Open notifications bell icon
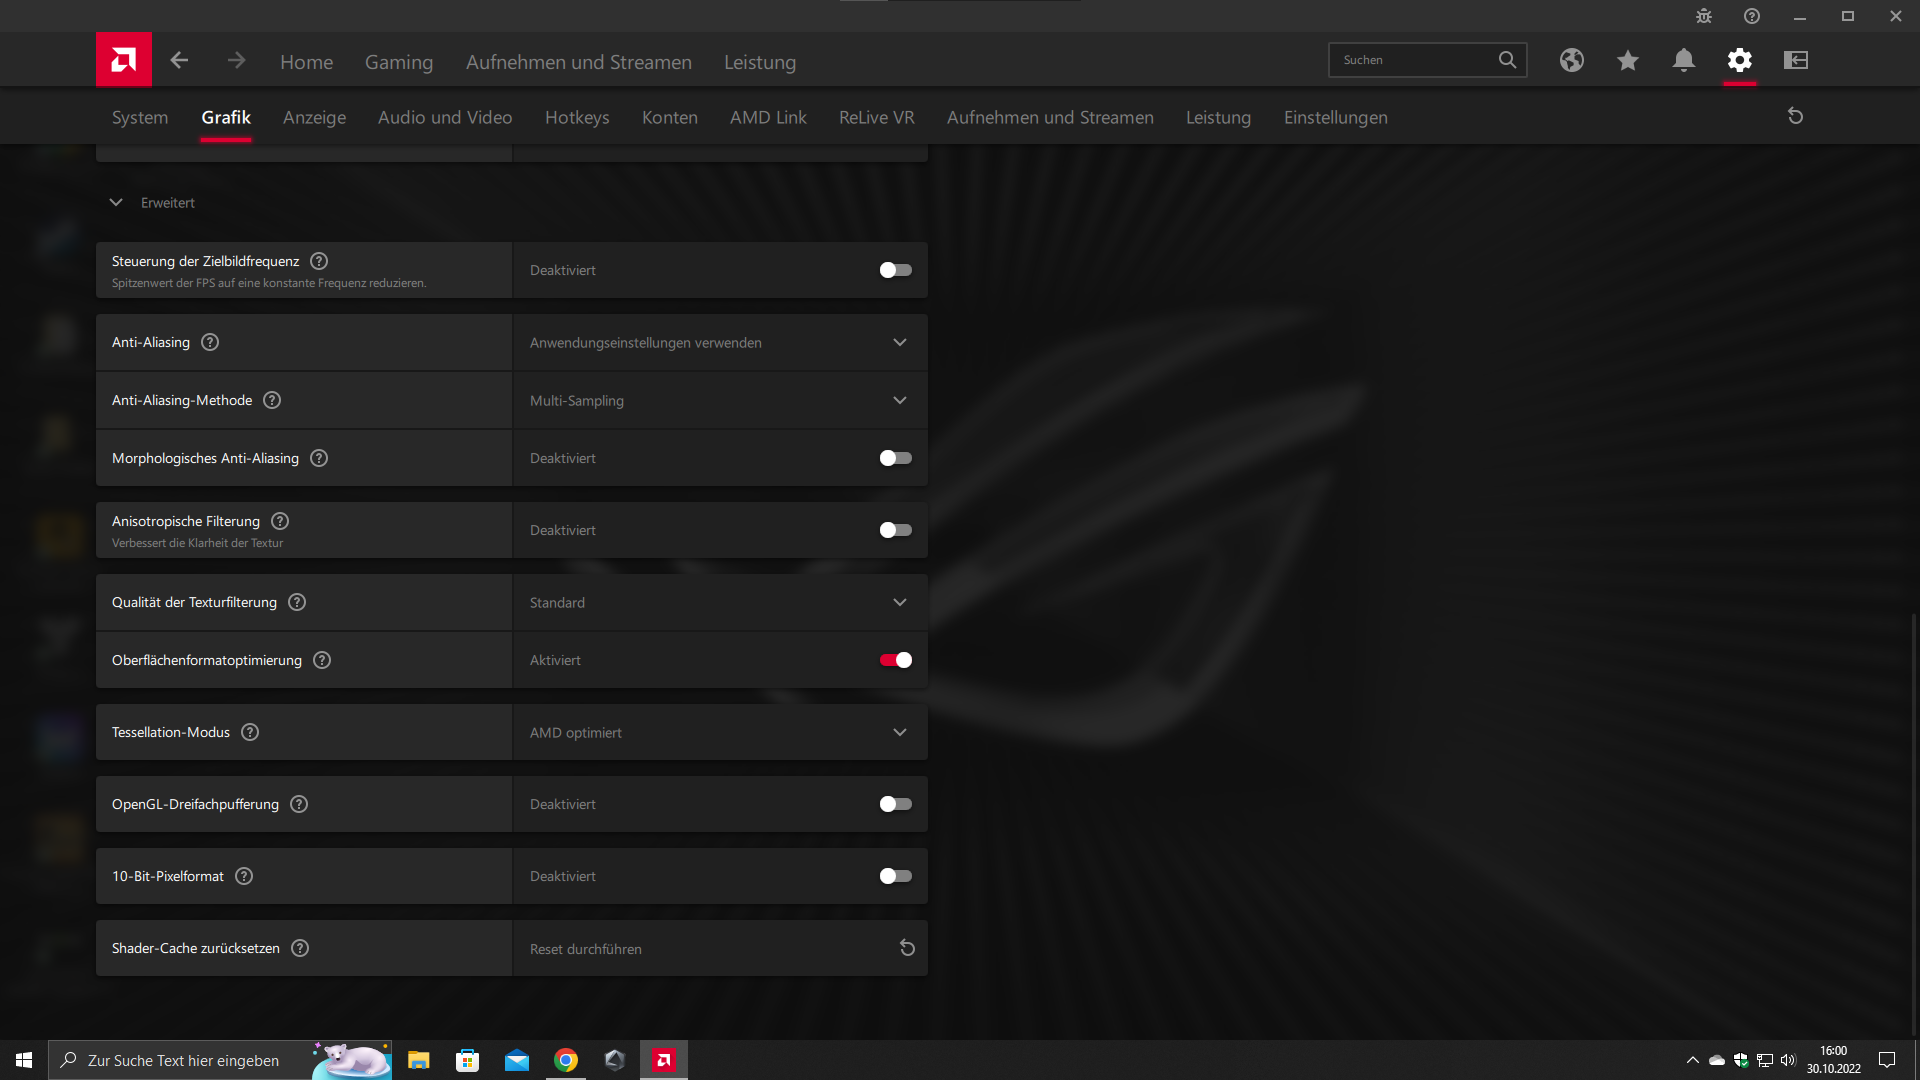Screen dimensions: 1920x1080 point(1683,60)
